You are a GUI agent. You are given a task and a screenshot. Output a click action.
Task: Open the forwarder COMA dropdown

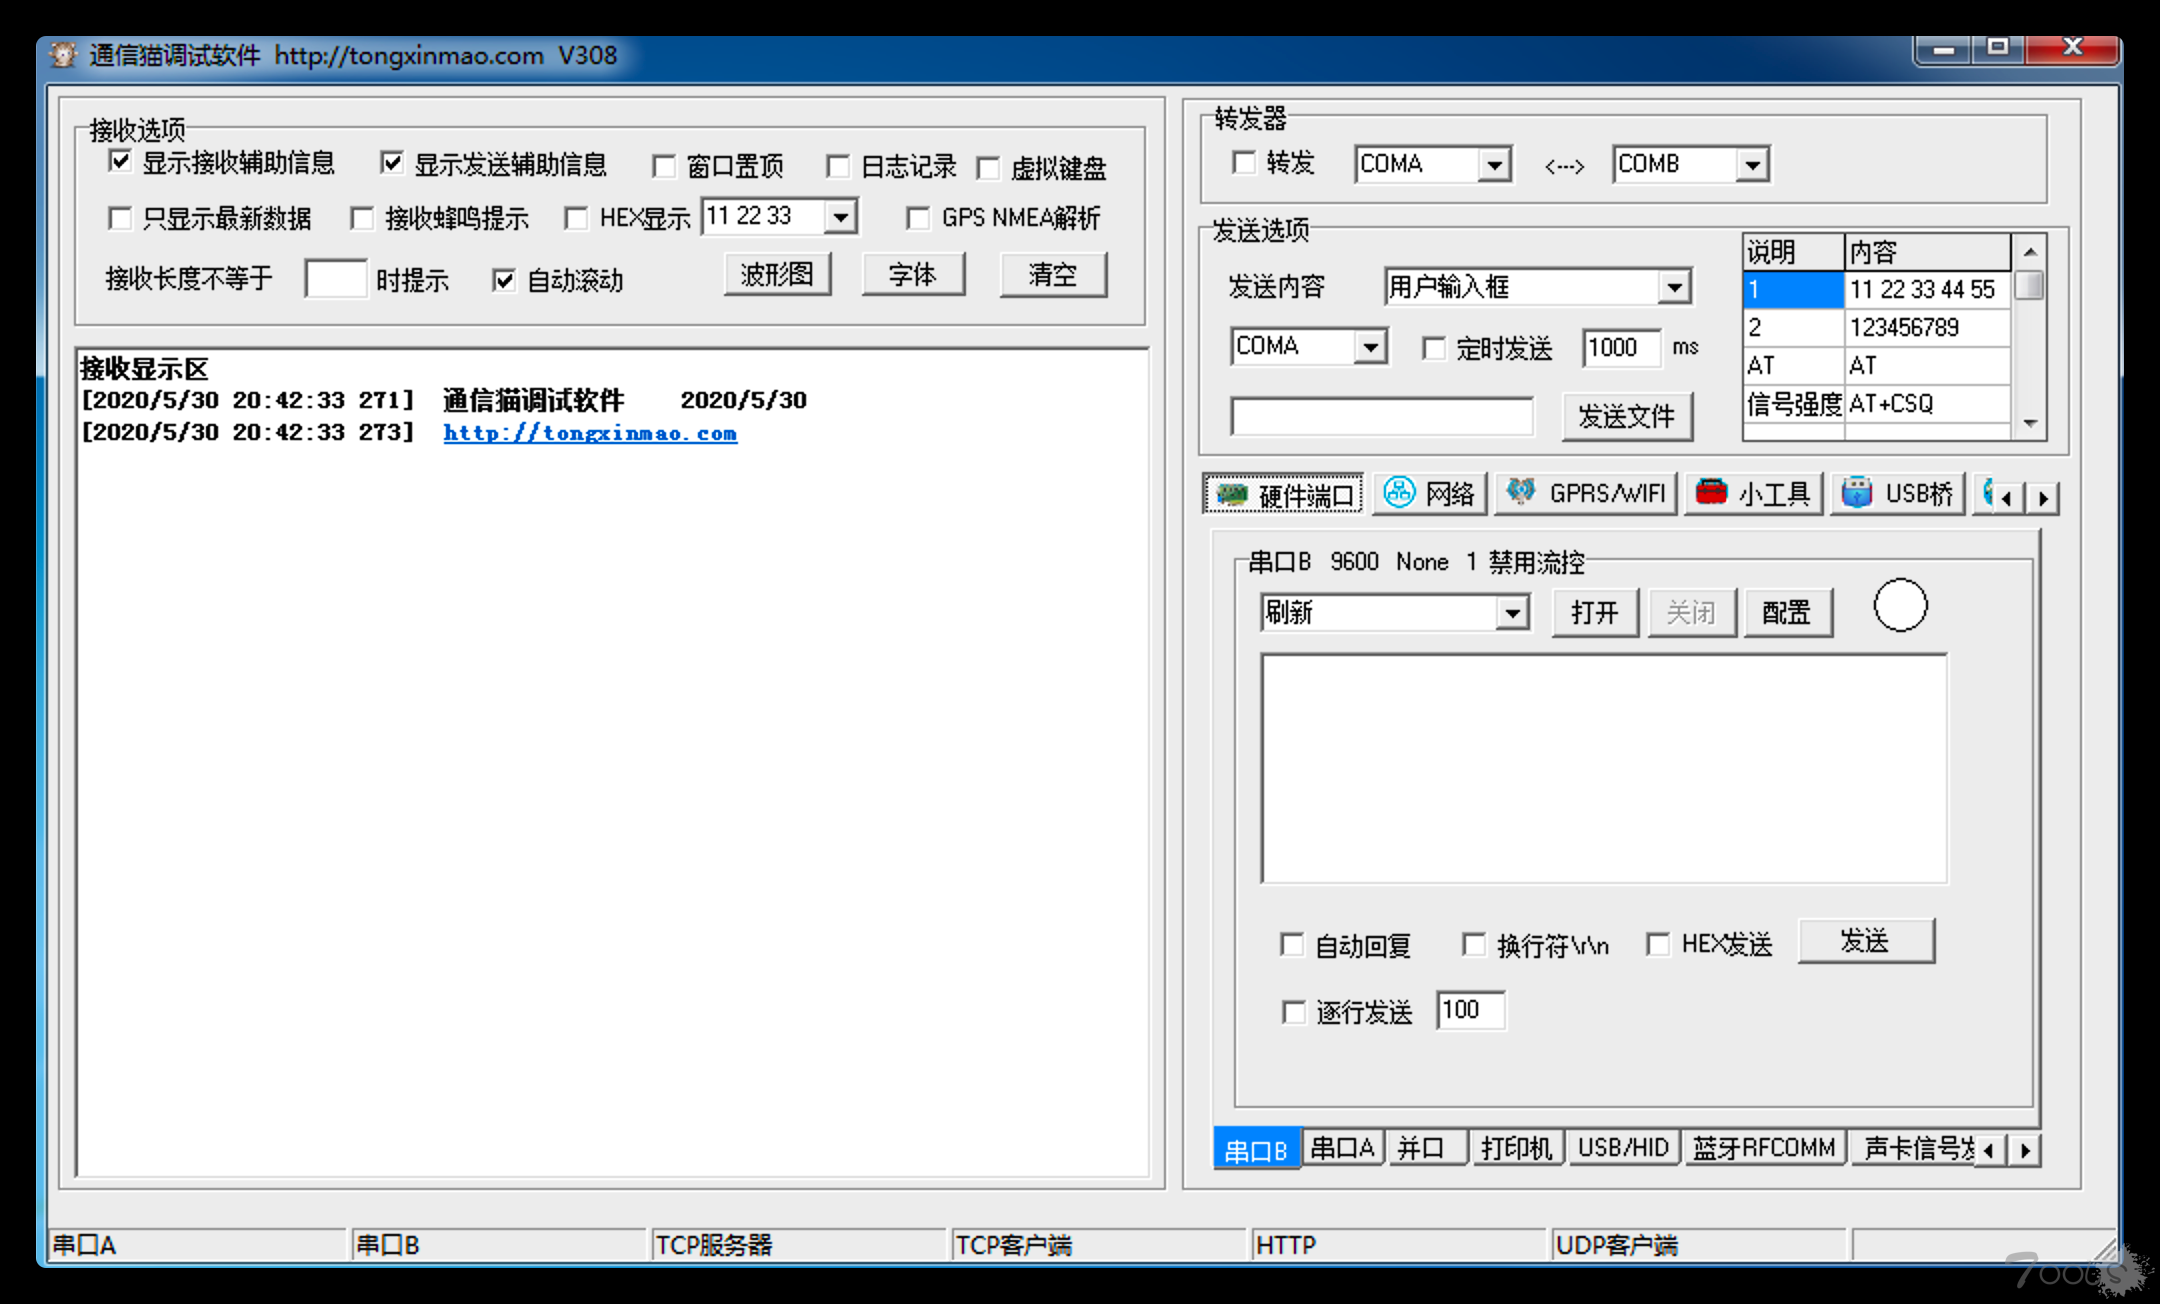(x=1494, y=164)
